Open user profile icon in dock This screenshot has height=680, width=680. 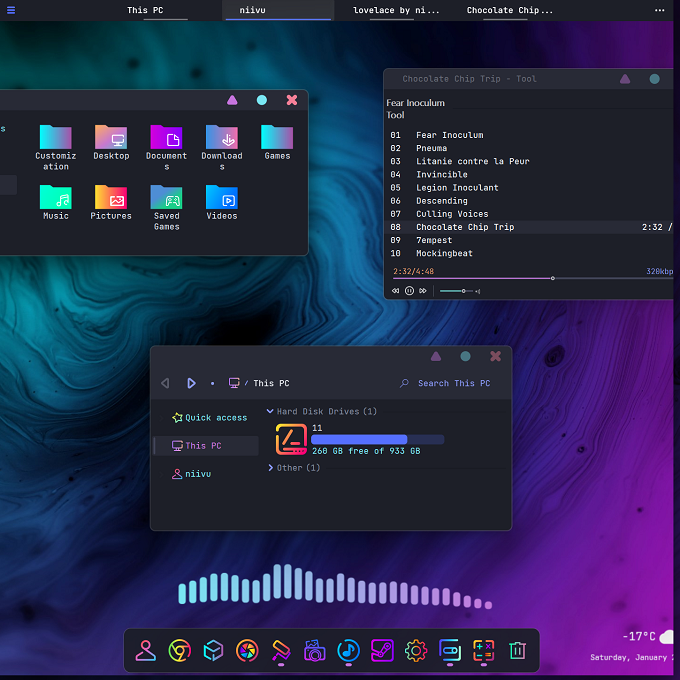(x=146, y=651)
